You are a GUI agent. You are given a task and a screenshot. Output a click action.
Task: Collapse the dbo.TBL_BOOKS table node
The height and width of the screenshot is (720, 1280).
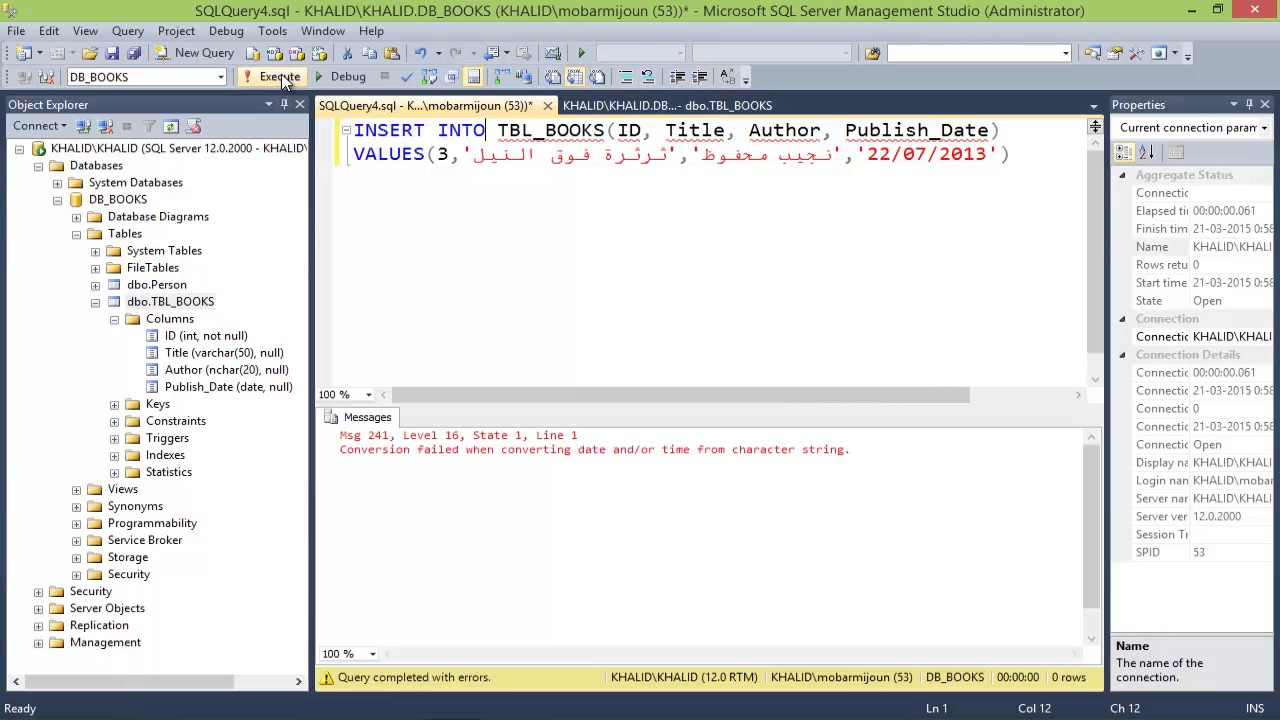point(95,302)
